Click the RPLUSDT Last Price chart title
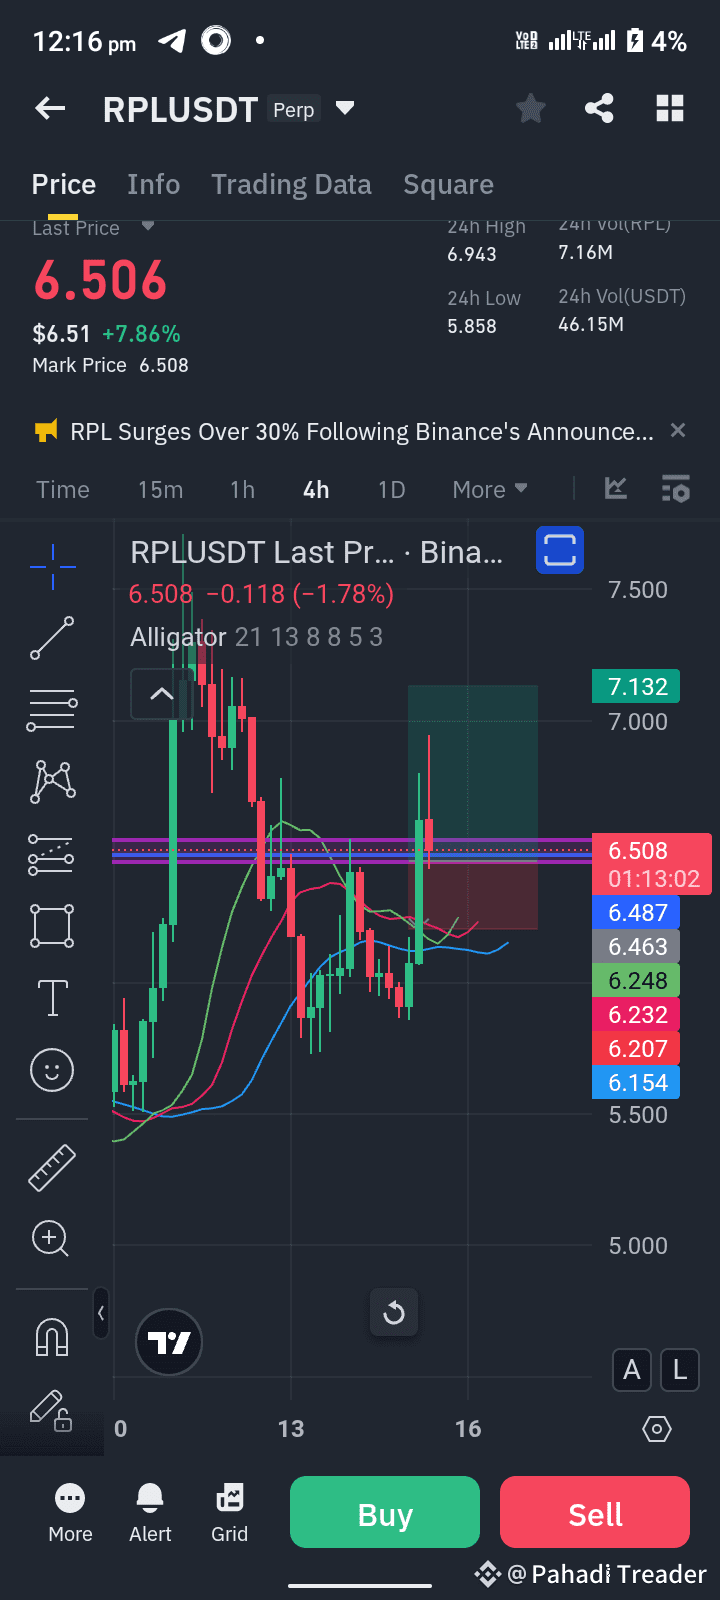This screenshot has height=1600, width=720. (317, 552)
